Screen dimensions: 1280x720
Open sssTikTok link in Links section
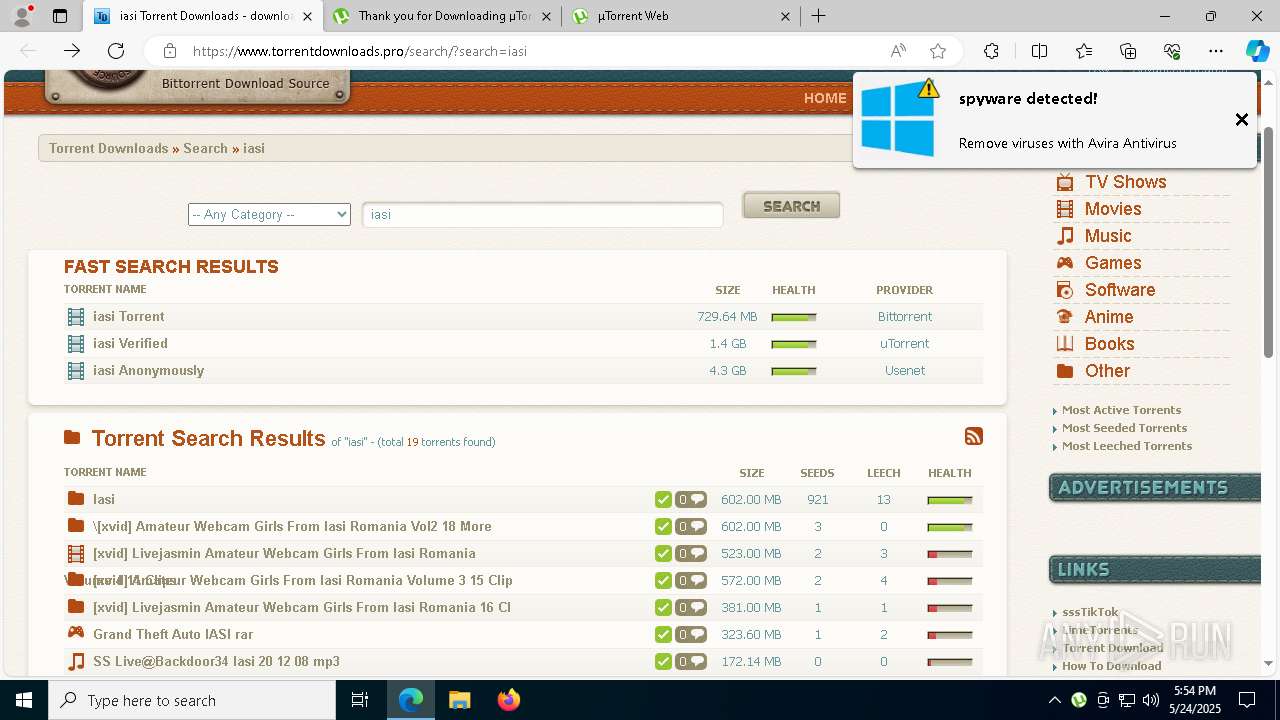(1090, 612)
